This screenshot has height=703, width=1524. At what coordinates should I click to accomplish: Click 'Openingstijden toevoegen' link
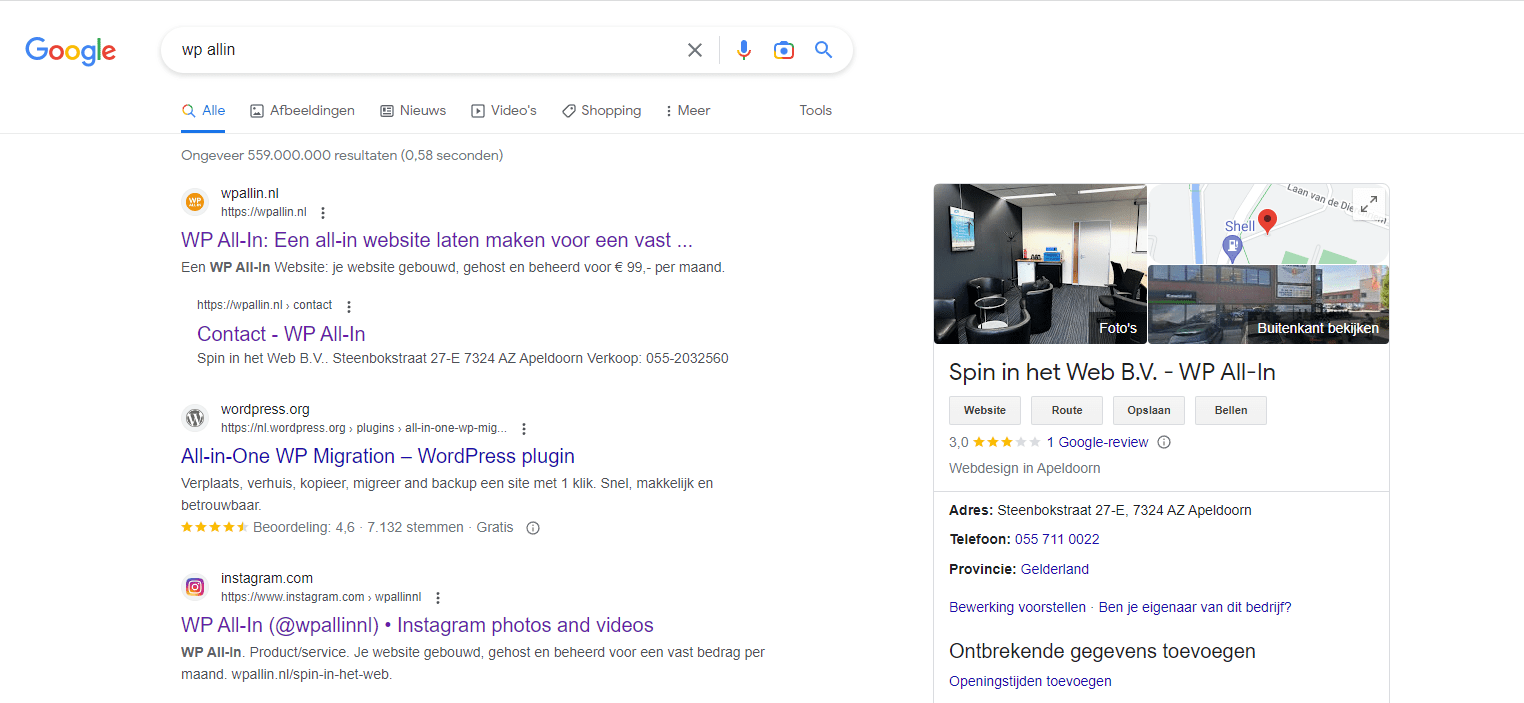(1030, 681)
